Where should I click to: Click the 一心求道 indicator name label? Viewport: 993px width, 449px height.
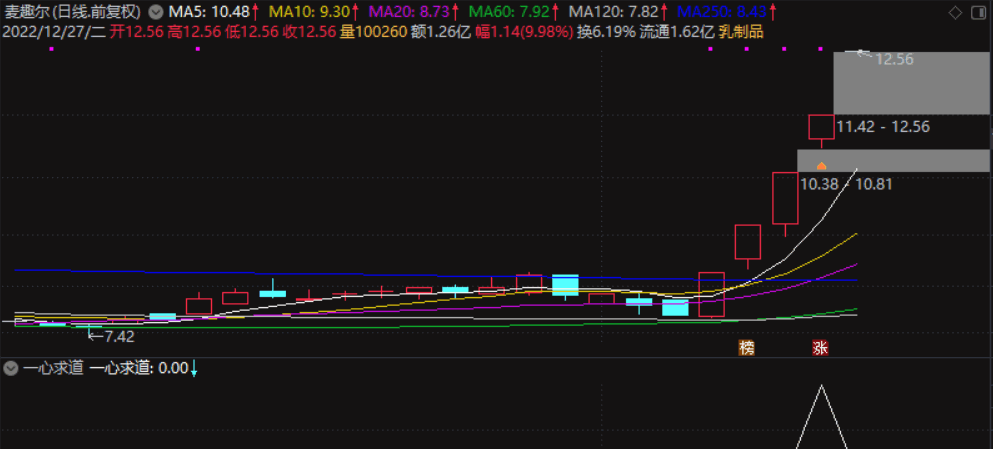pyautogui.click(x=53, y=369)
